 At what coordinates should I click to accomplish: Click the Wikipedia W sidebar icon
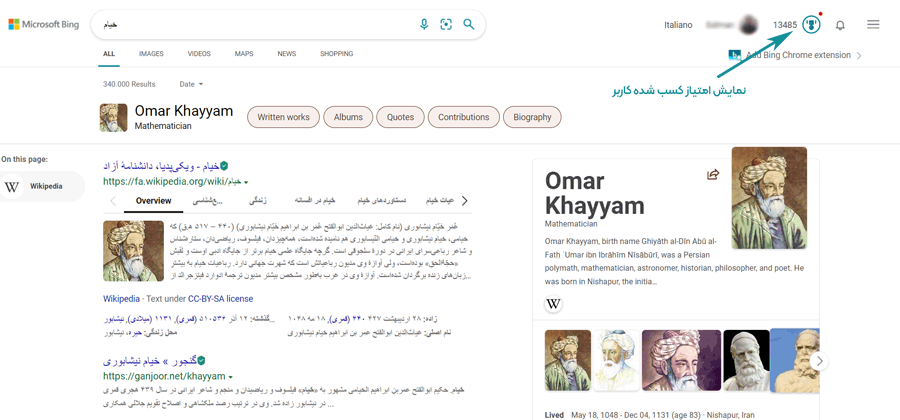(11, 186)
